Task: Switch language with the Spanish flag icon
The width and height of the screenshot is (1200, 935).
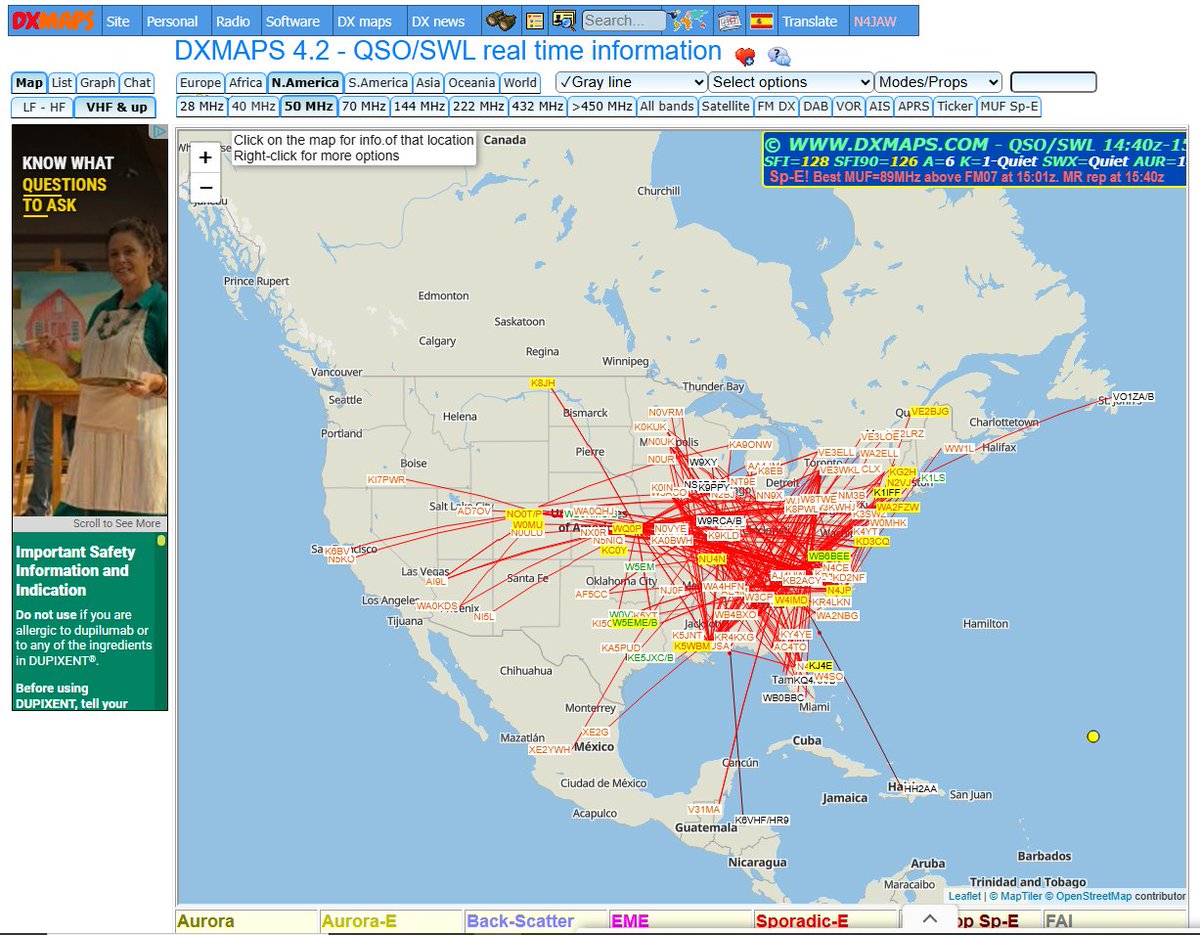Action: [761, 20]
